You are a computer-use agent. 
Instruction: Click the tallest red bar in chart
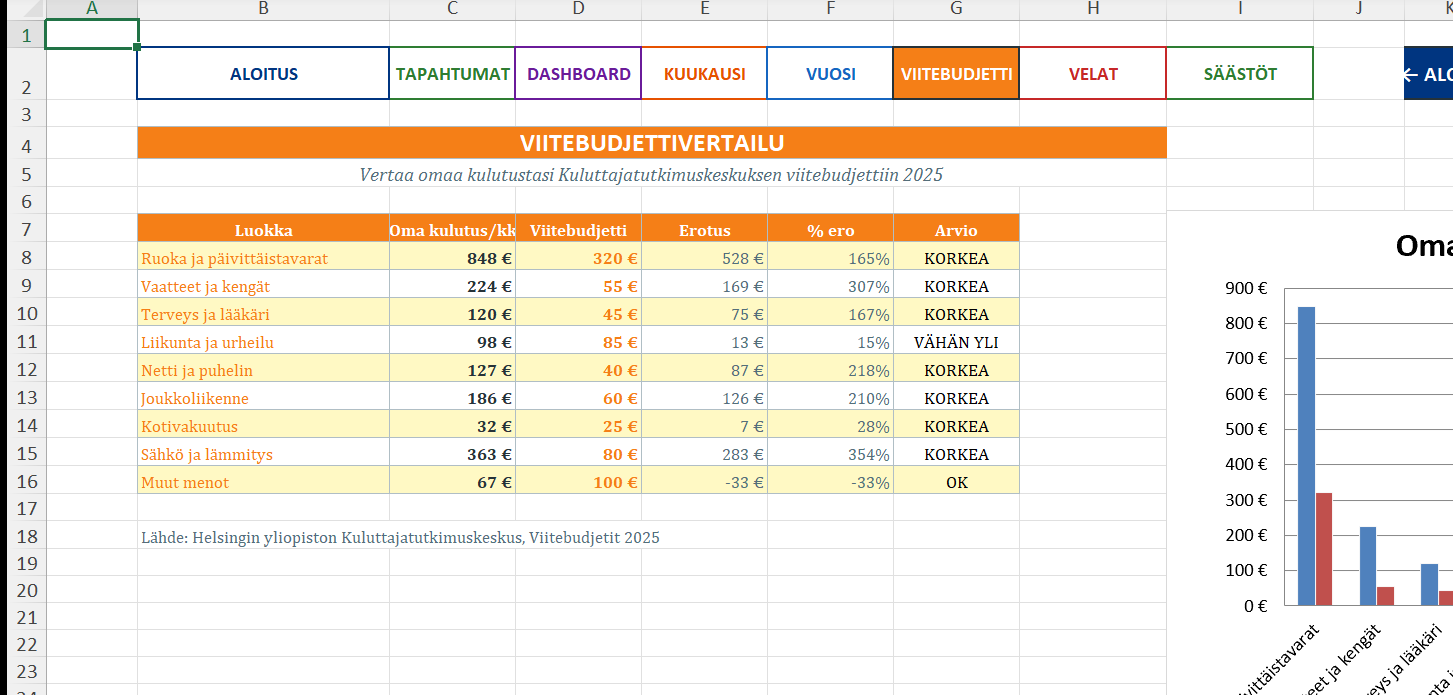[x=1323, y=549]
